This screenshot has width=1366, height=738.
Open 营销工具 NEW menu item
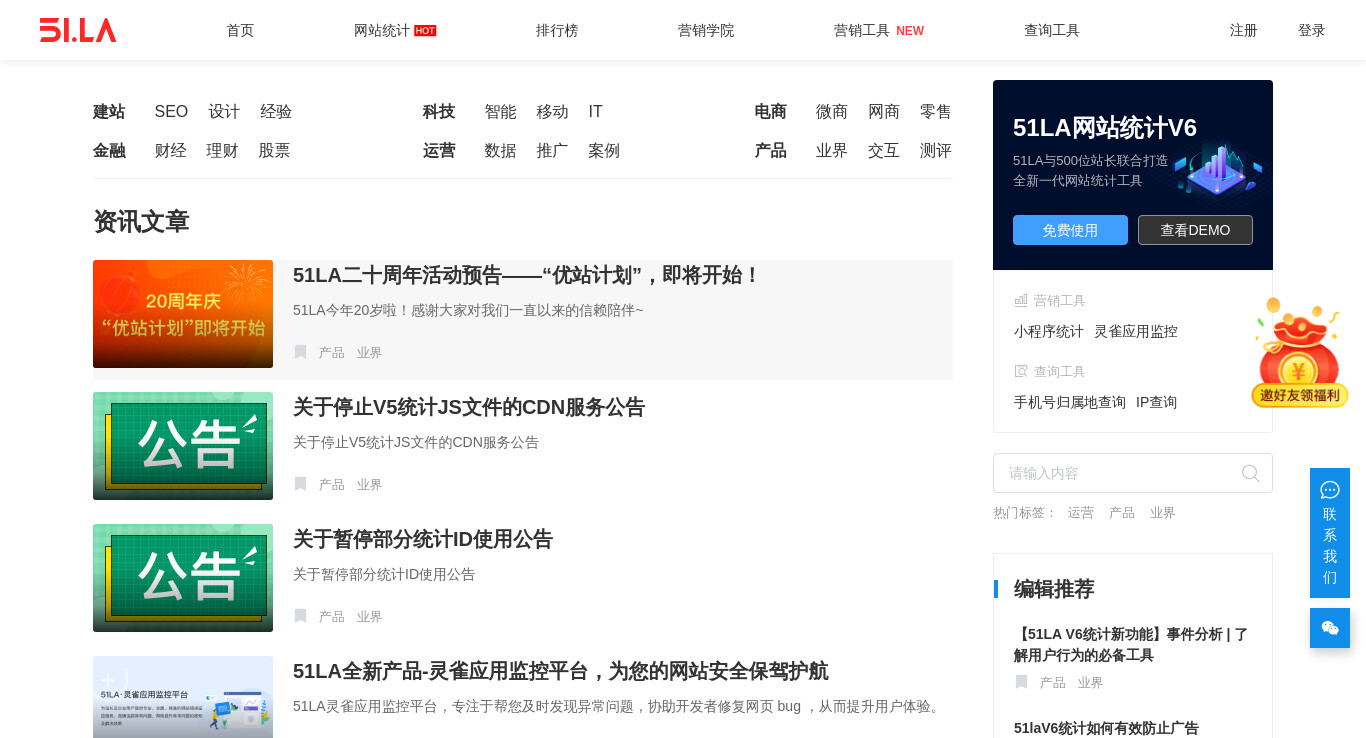tap(879, 30)
